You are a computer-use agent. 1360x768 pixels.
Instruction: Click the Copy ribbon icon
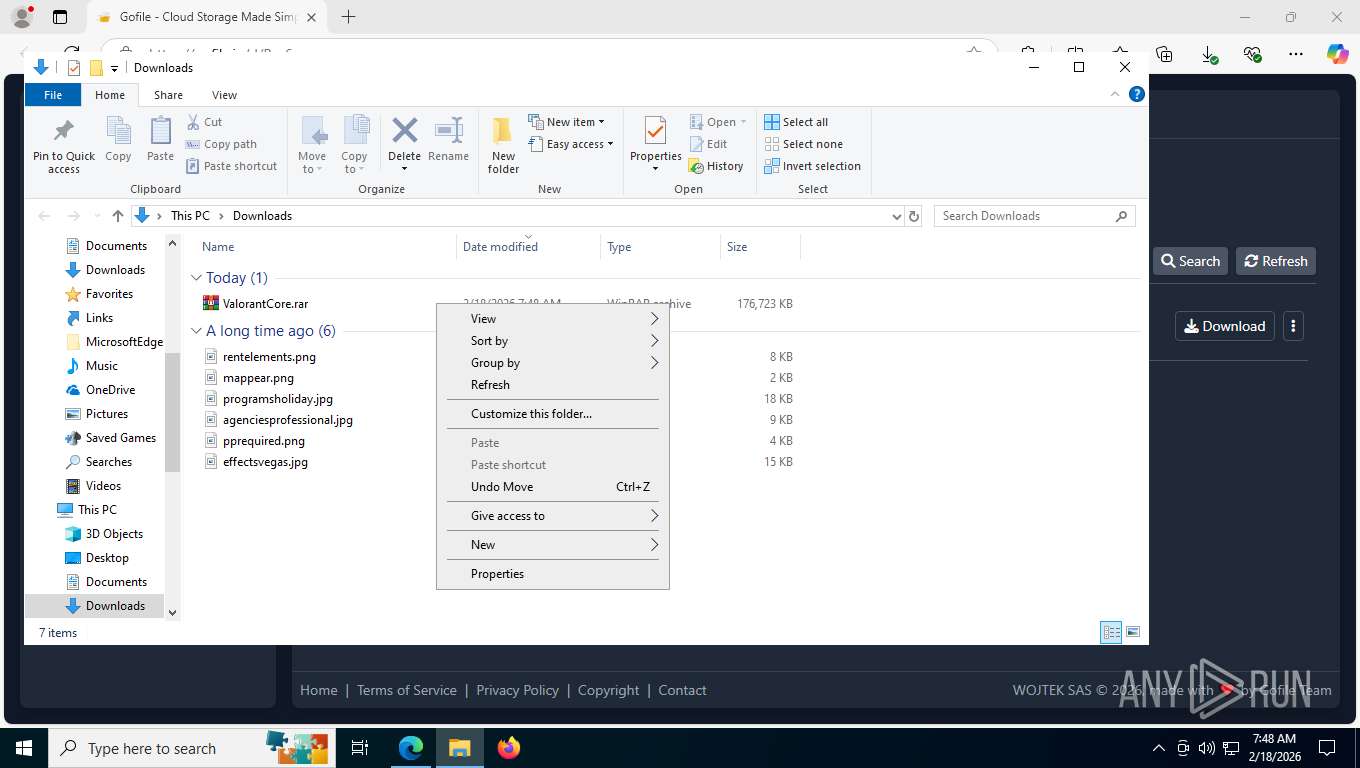click(118, 139)
